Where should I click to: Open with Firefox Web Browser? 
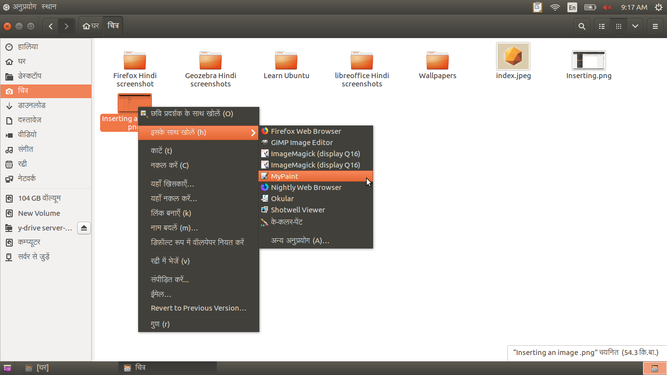coord(316,131)
